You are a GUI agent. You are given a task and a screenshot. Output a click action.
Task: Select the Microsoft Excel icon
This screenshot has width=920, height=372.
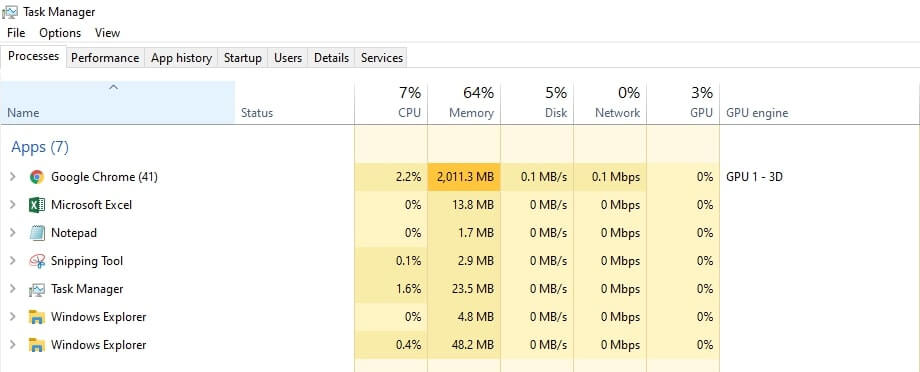click(x=37, y=205)
